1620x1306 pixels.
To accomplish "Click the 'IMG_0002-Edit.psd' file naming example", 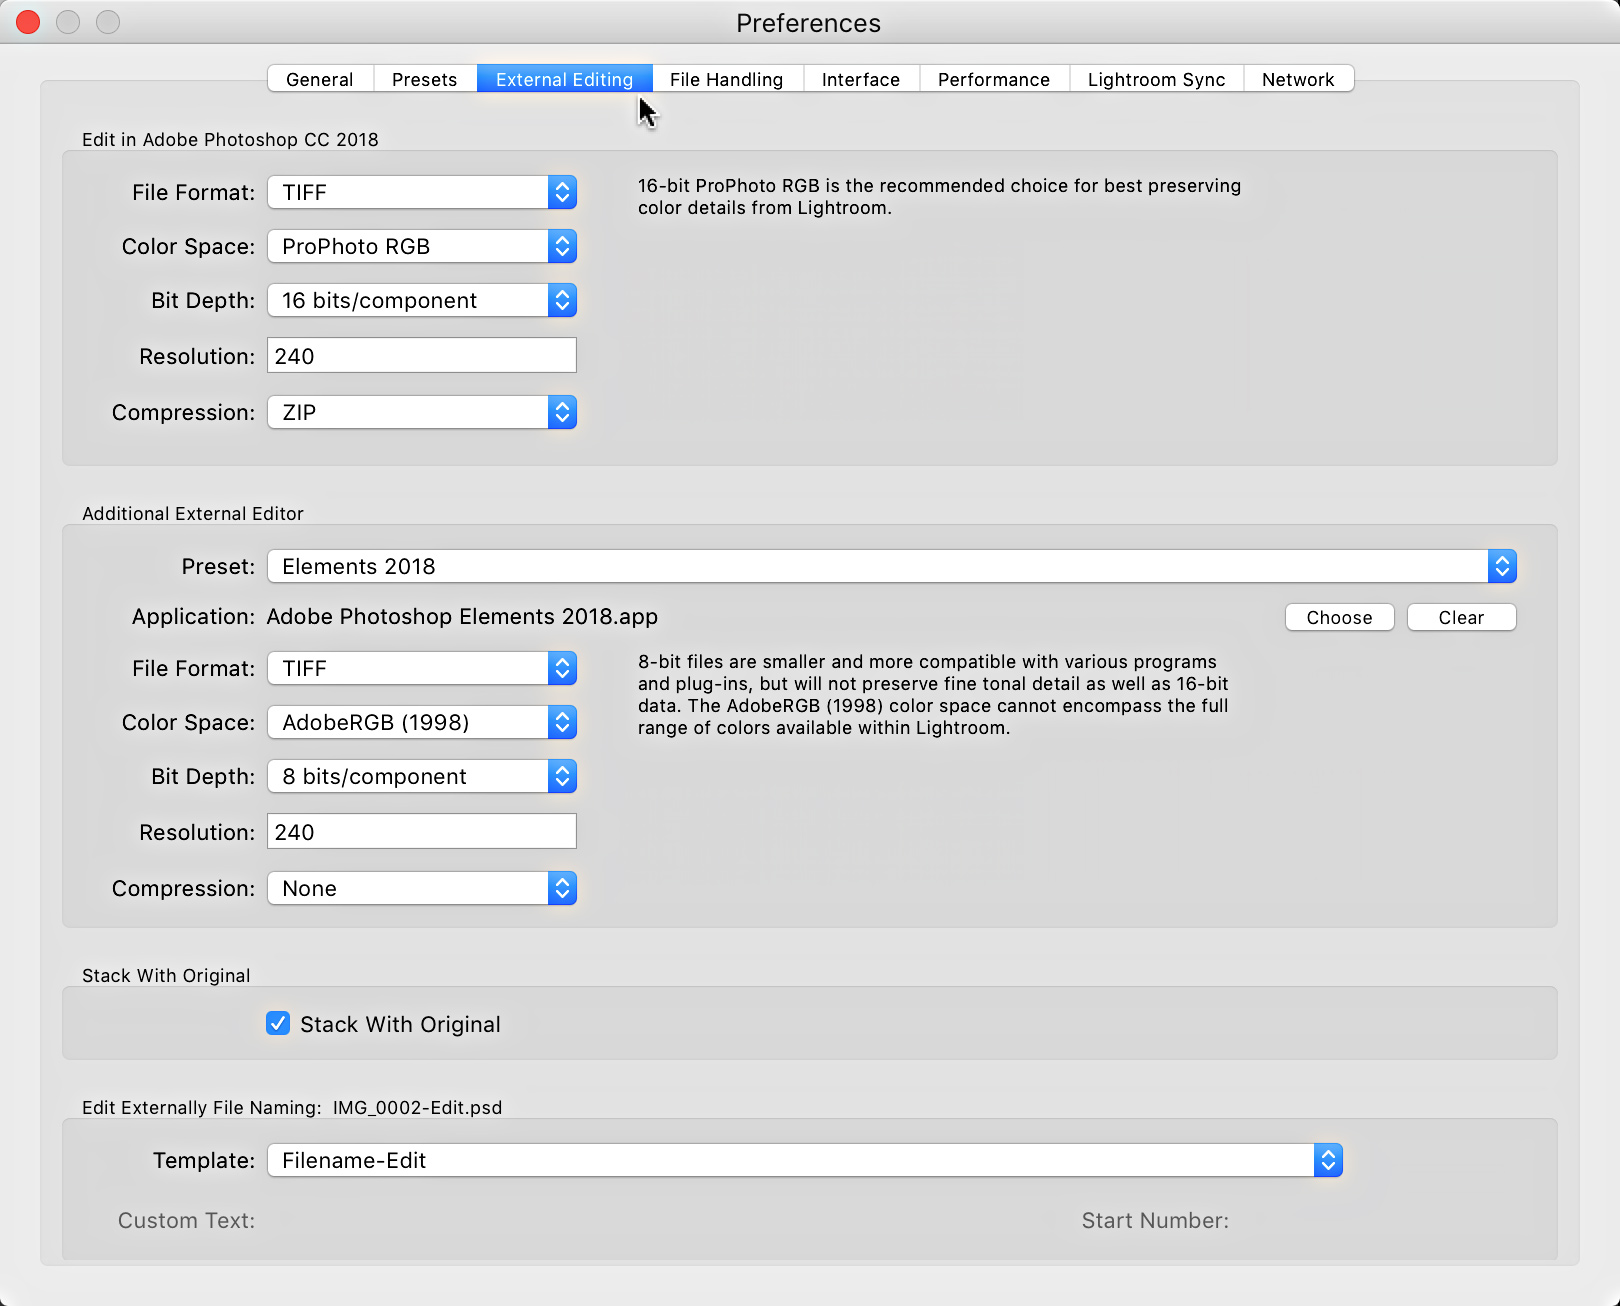I will (417, 1107).
